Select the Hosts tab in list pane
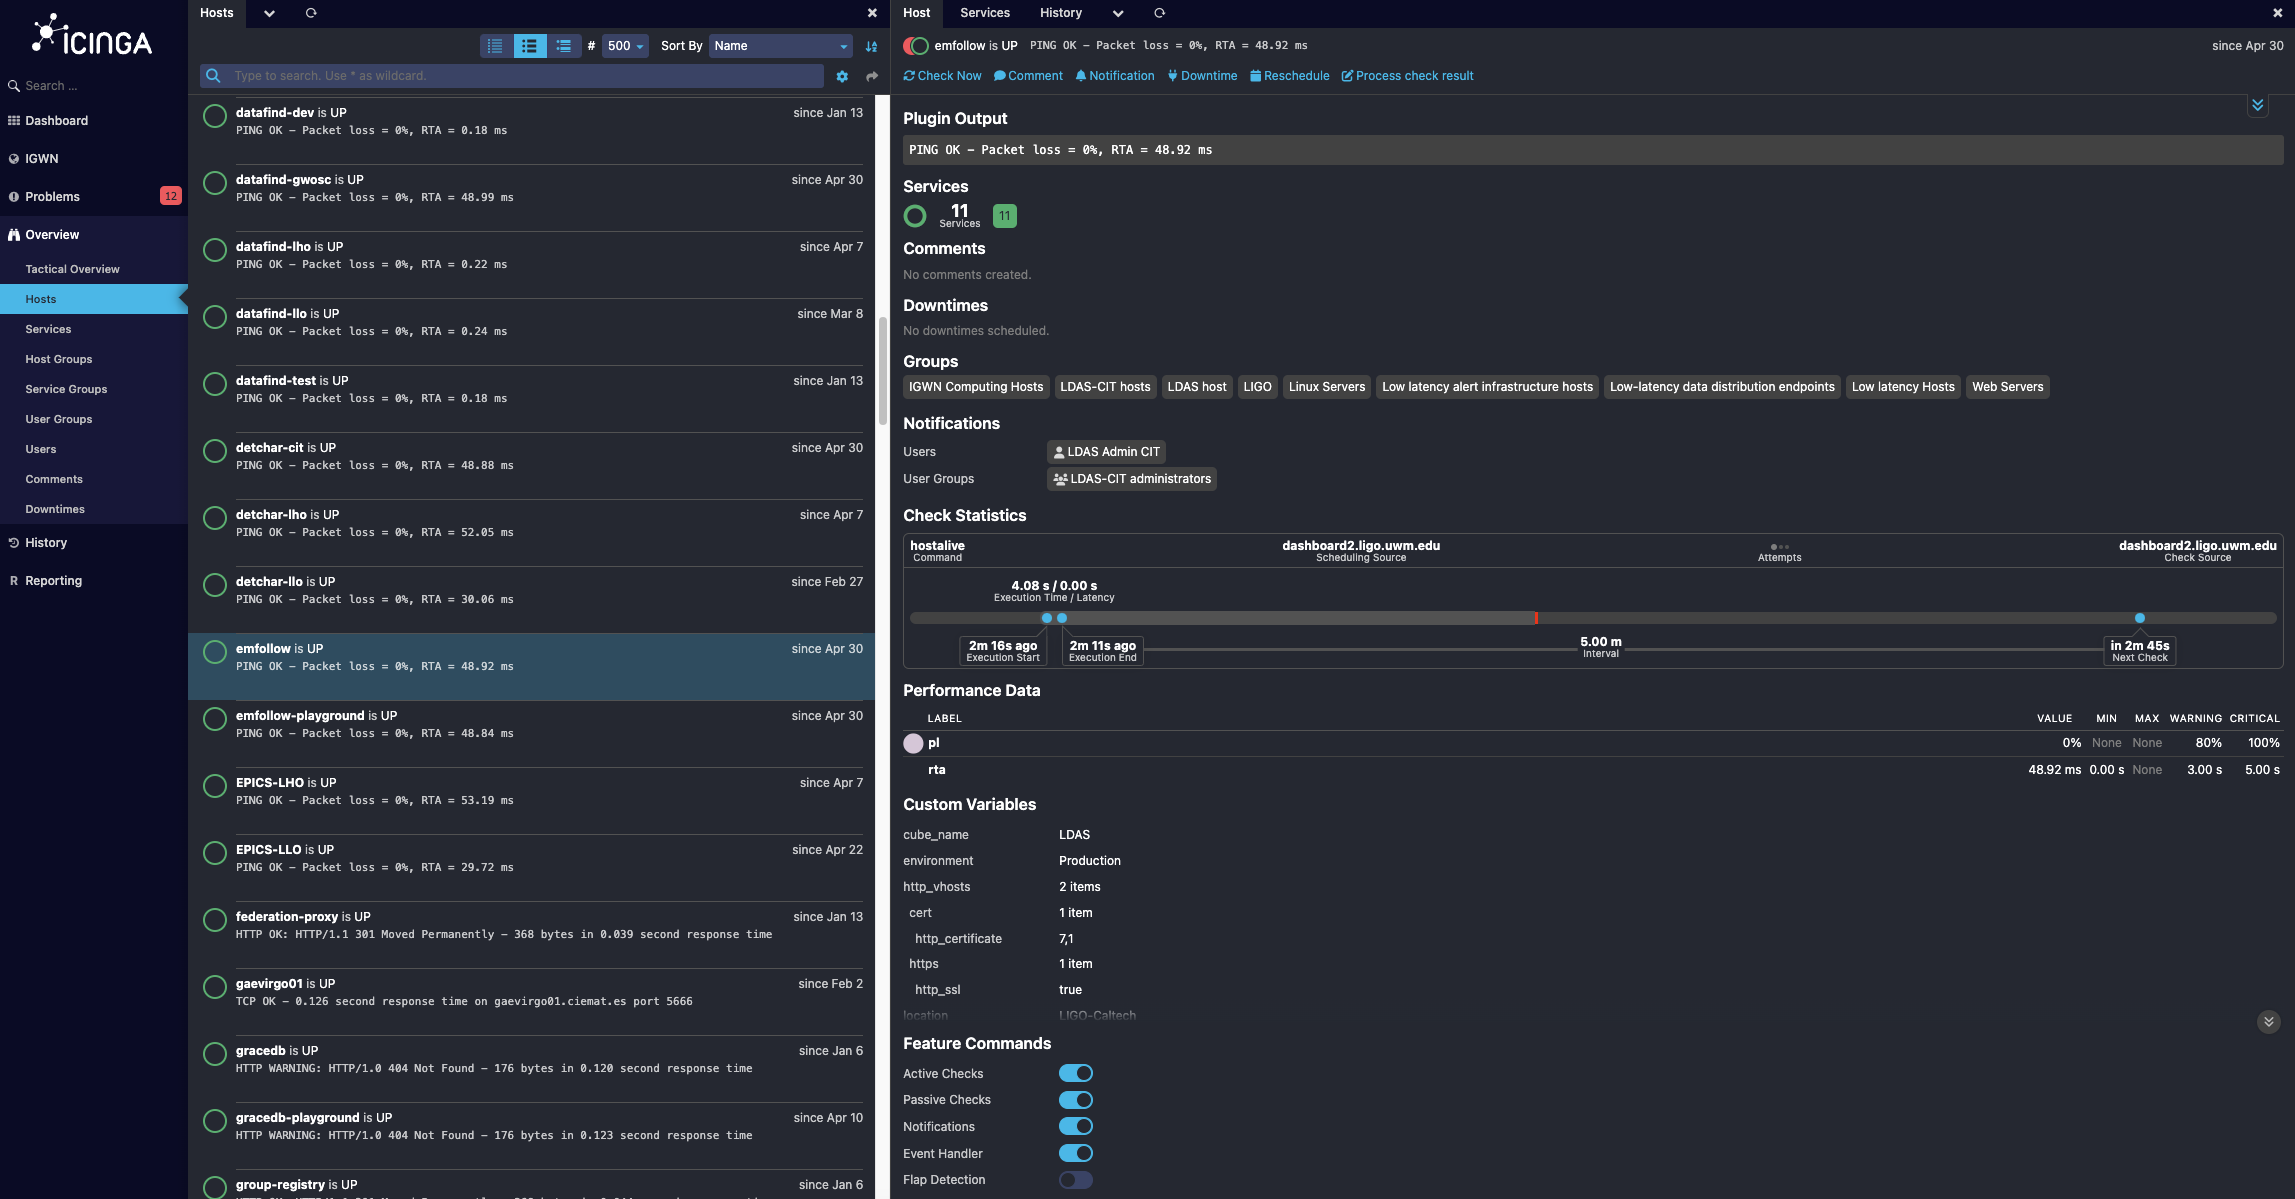The width and height of the screenshot is (2295, 1199). click(x=216, y=13)
